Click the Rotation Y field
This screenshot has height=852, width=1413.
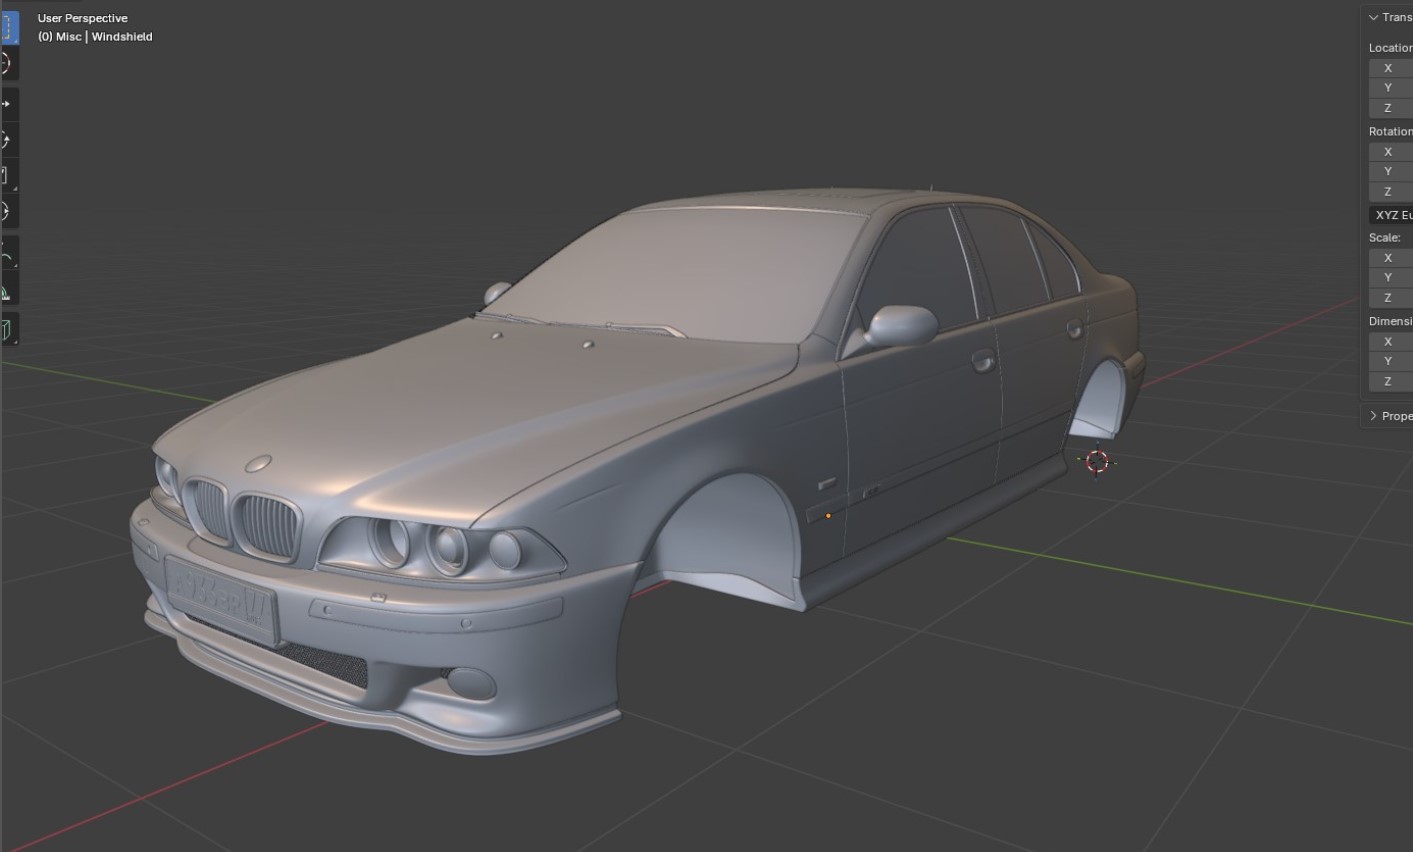tap(1392, 171)
